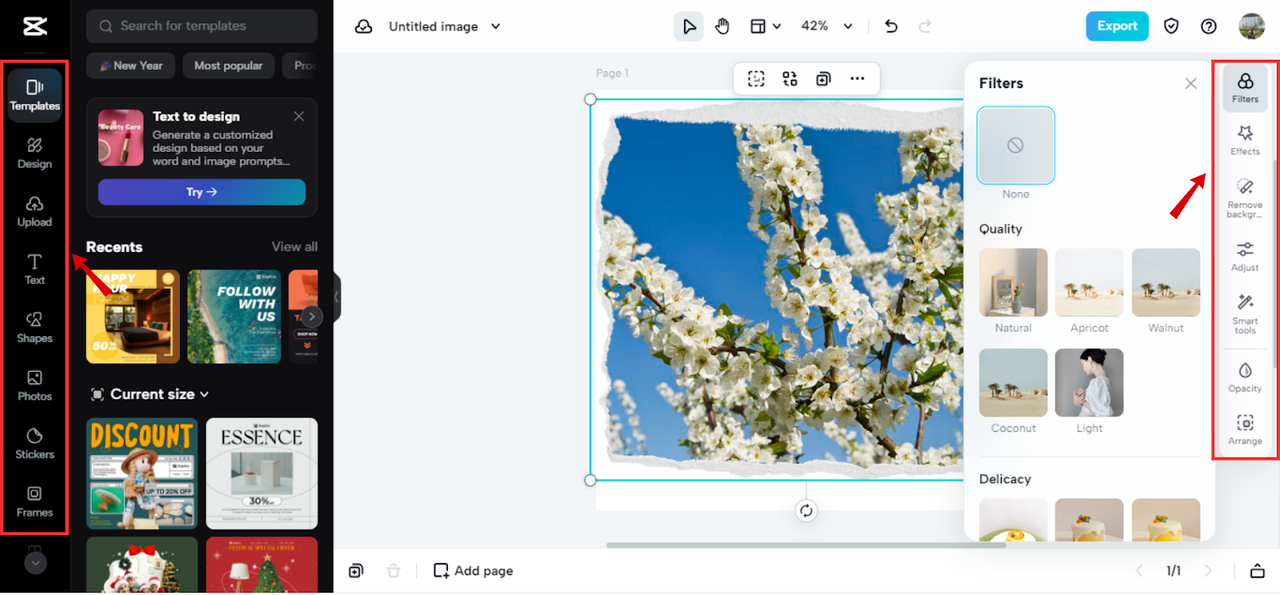Apply the Natural filter
The height and width of the screenshot is (595, 1280).
click(1013, 283)
